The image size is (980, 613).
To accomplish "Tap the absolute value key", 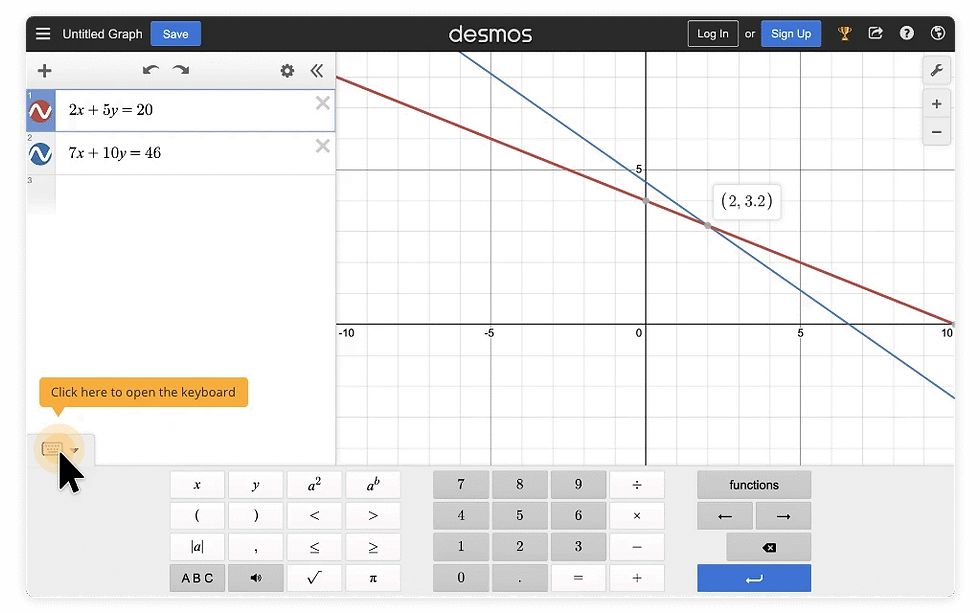I will 197,547.
